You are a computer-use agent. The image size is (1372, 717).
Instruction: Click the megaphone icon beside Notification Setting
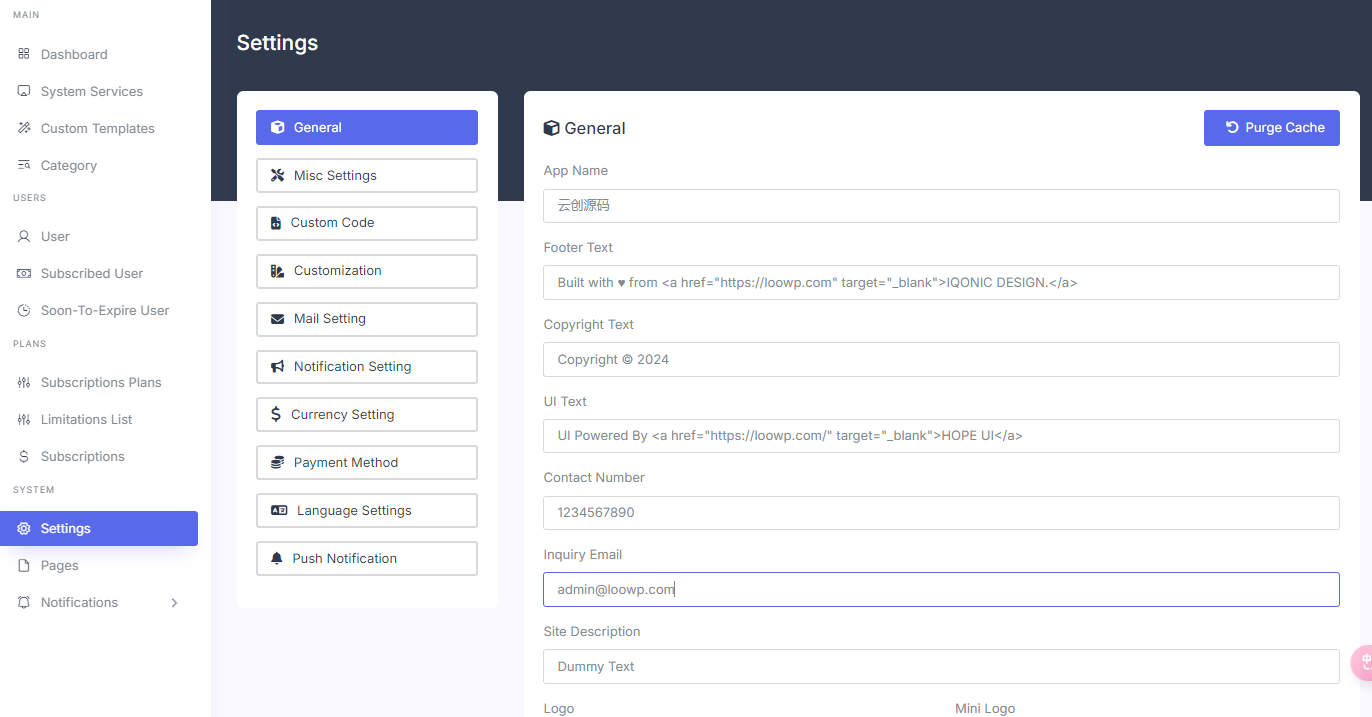pos(278,367)
